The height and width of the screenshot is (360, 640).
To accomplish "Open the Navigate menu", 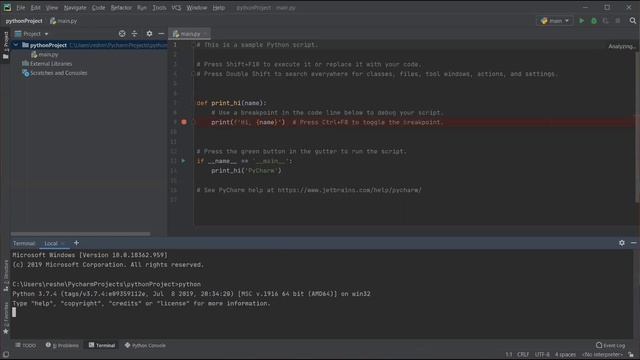I will (75, 8).
